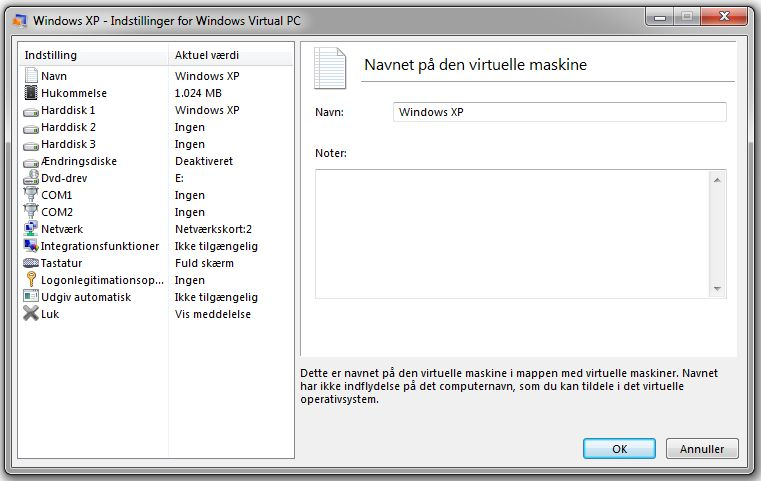761x481 pixels.
Task: Select the Luk X icon setting
Action: point(31,314)
